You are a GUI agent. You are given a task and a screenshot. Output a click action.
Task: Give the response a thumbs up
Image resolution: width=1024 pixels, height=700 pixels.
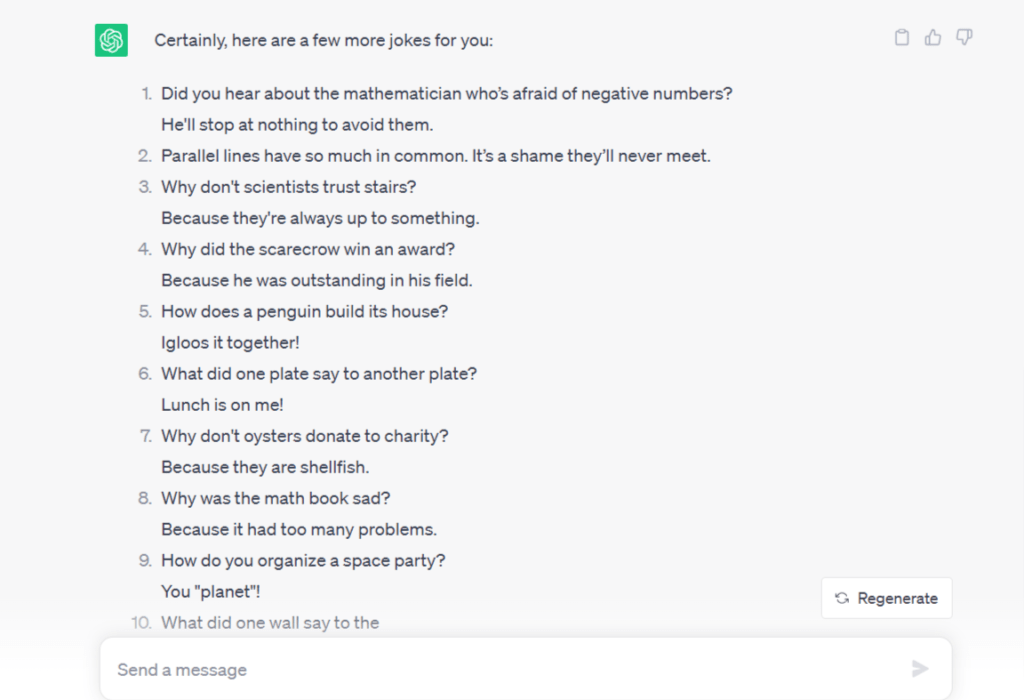coord(933,38)
